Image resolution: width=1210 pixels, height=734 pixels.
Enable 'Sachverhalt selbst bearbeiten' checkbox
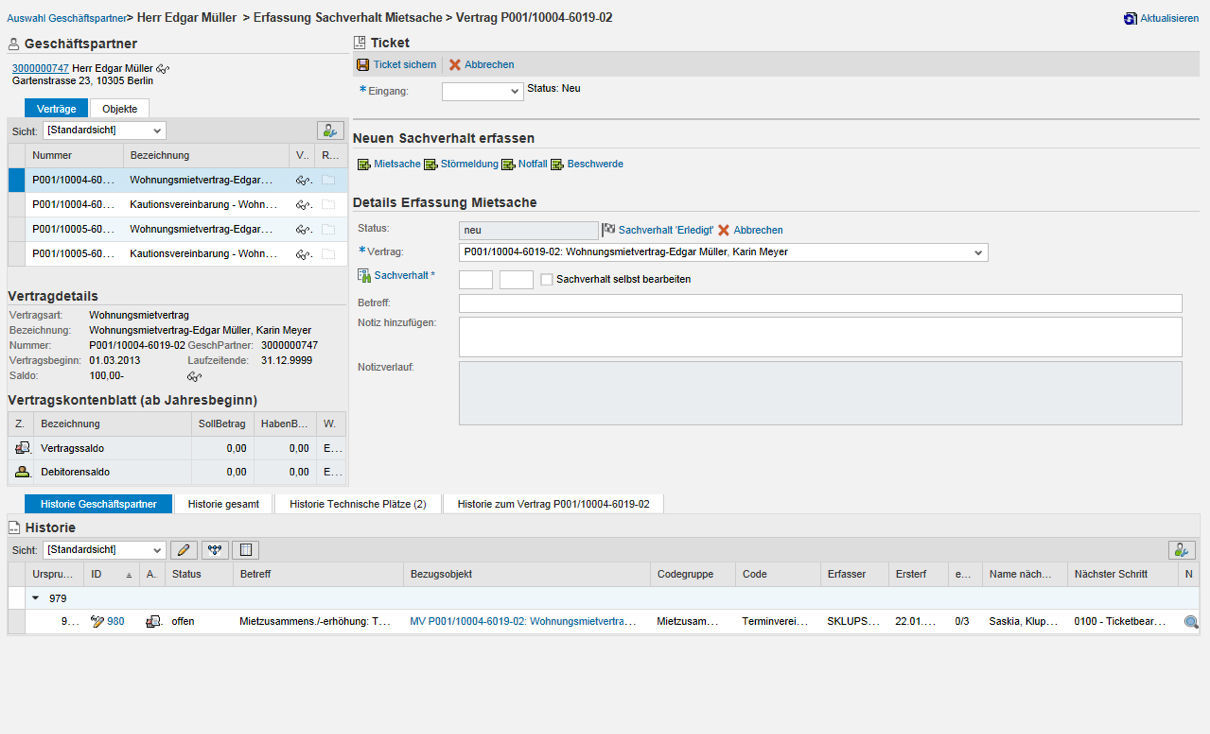tap(546, 279)
